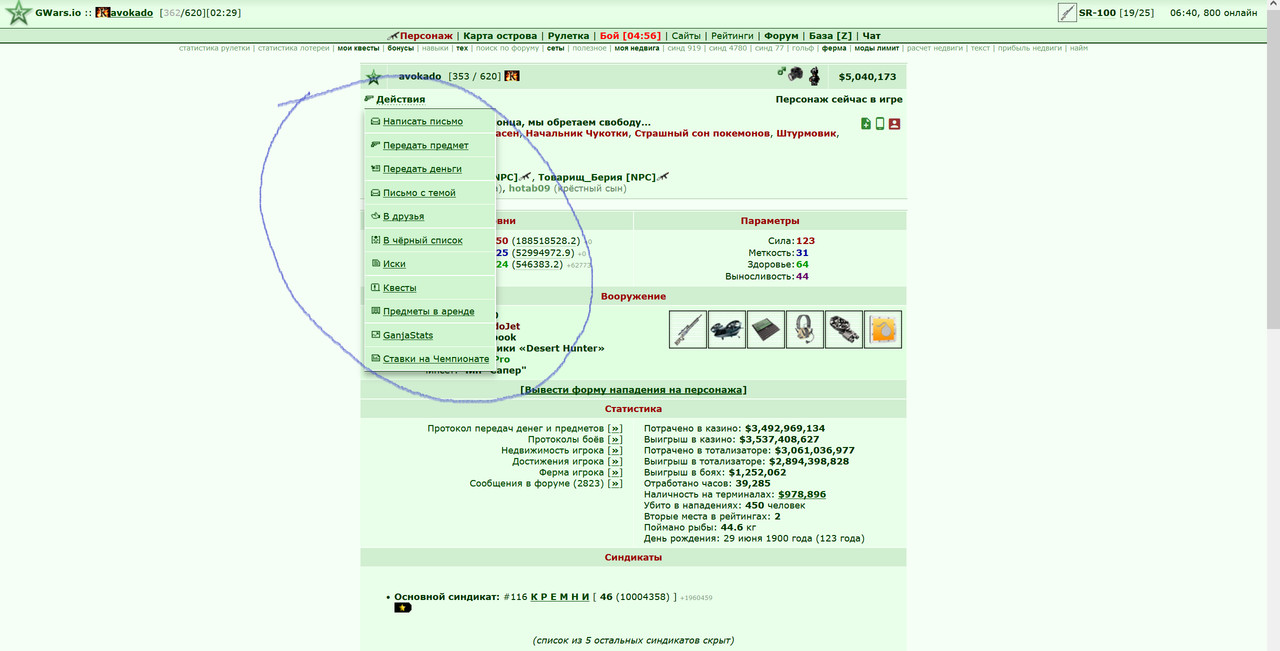Select Передать предмет in actions menu
The width and height of the screenshot is (1280, 651).
pos(426,146)
